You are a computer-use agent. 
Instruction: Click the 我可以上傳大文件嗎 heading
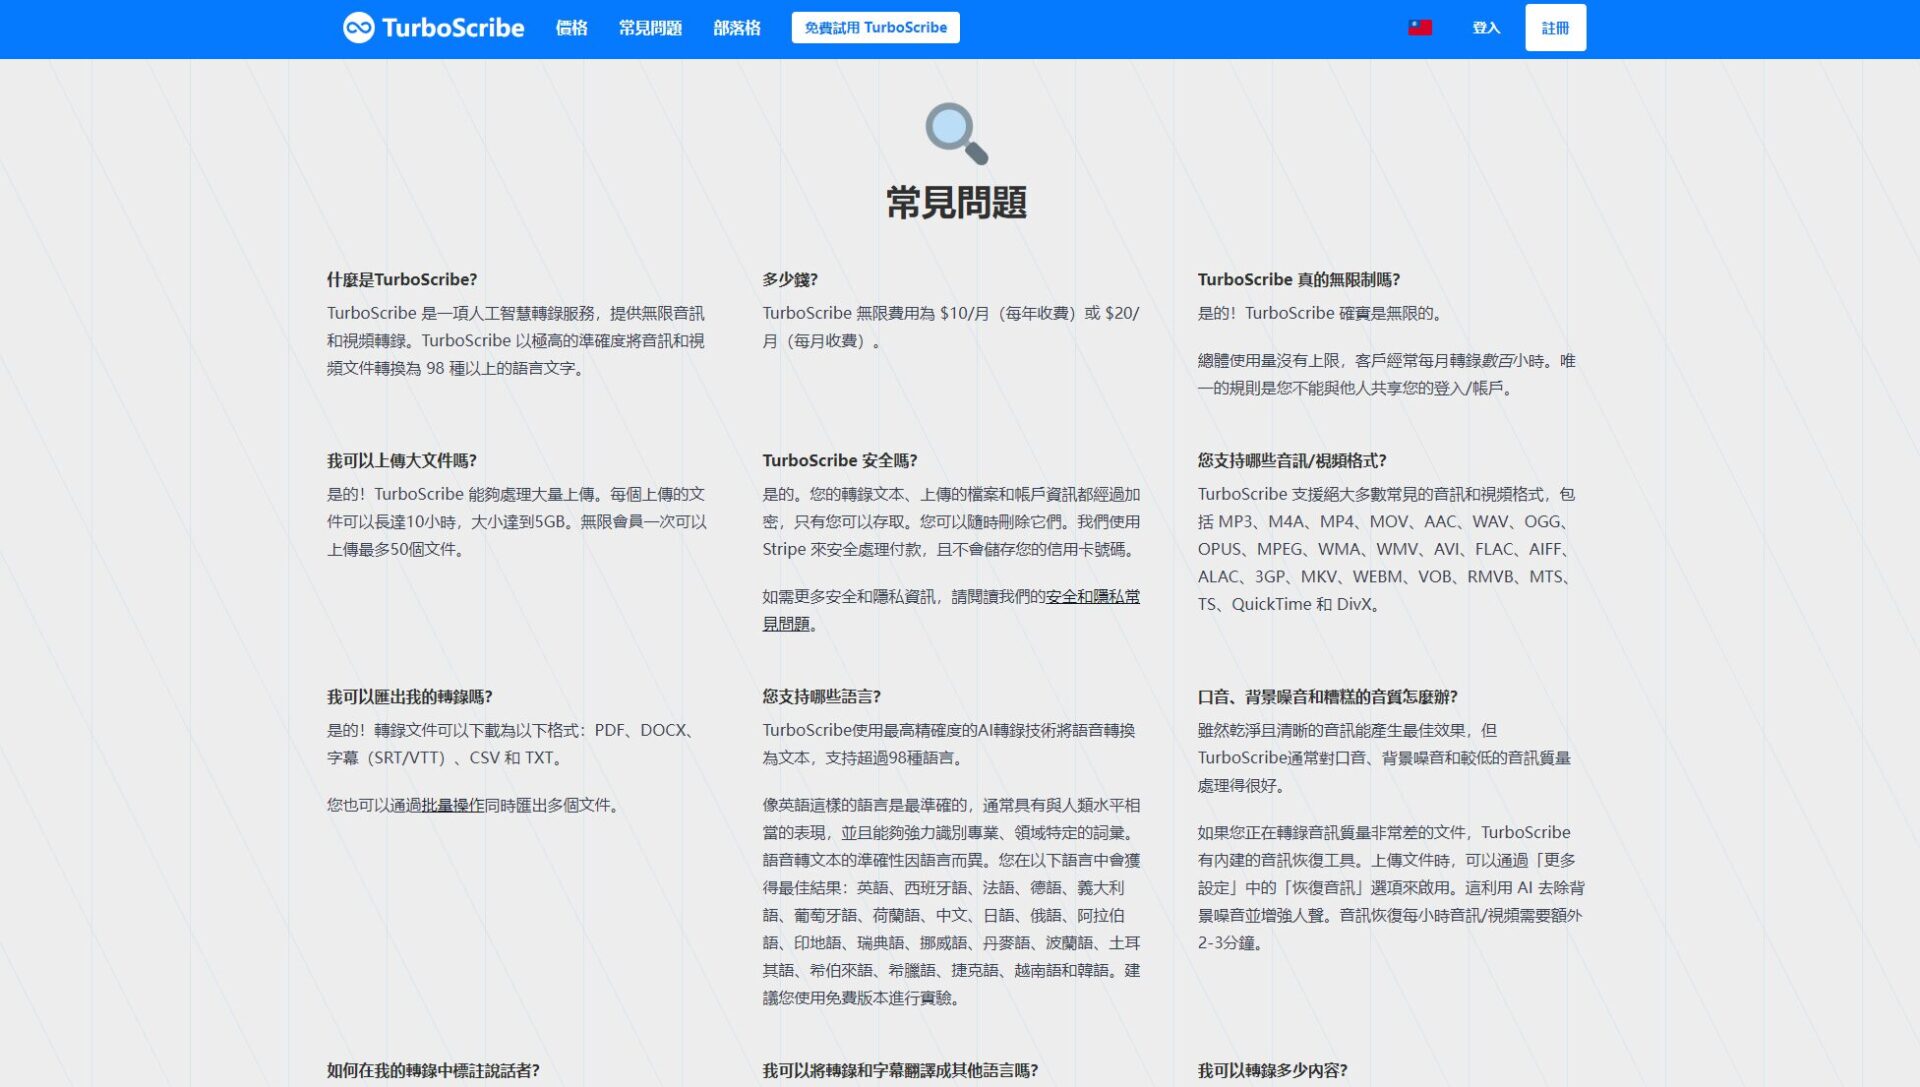tap(400, 461)
